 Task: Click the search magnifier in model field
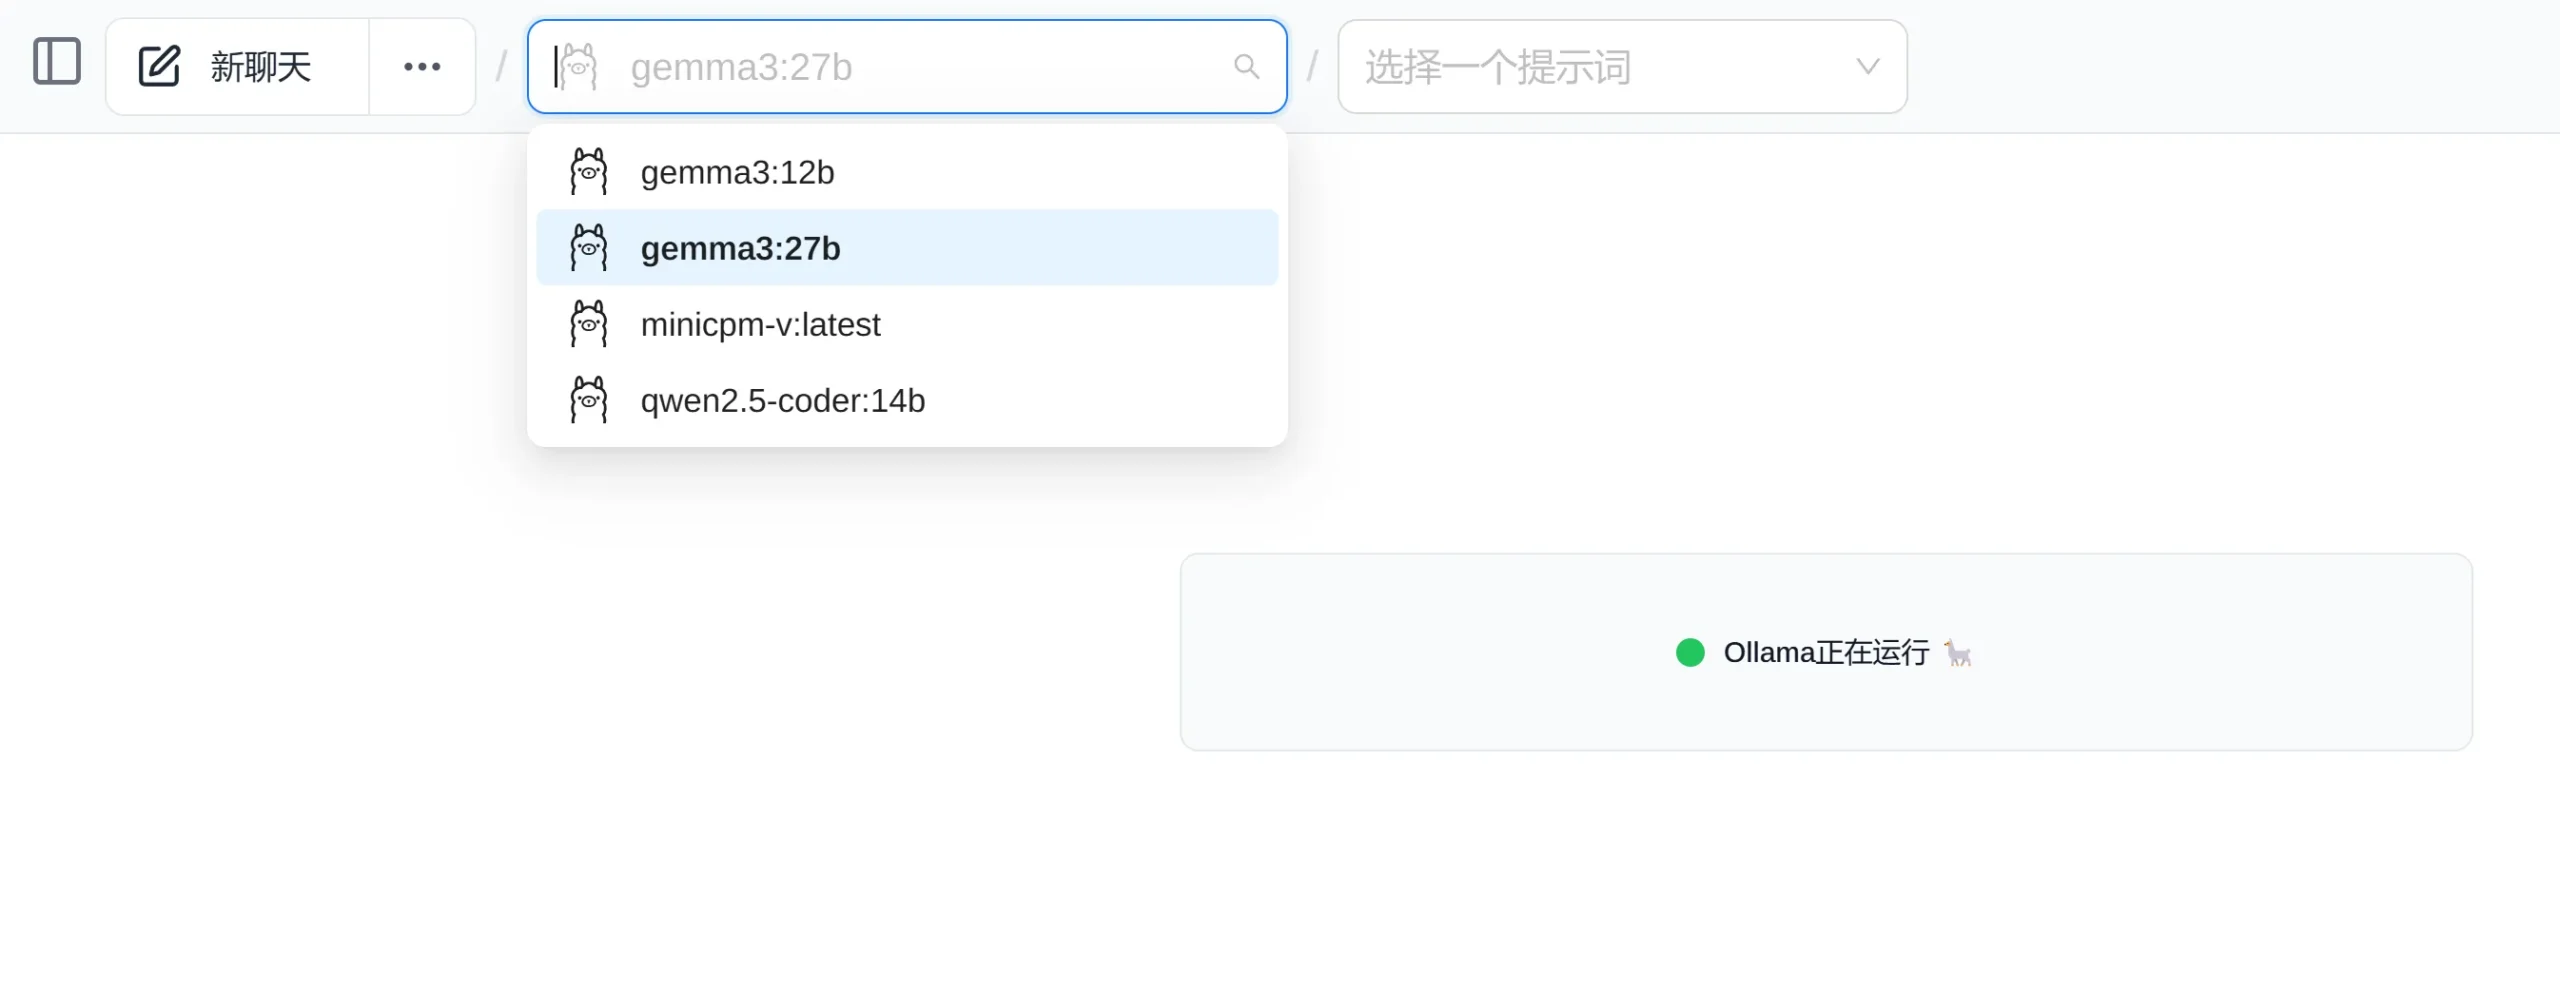pos(1246,67)
